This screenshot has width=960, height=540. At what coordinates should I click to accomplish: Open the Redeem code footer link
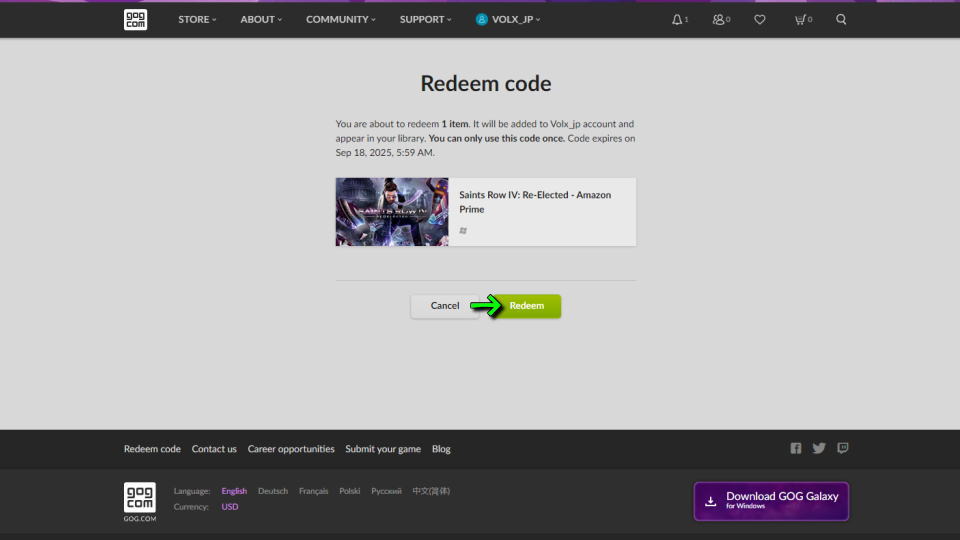coord(152,449)
